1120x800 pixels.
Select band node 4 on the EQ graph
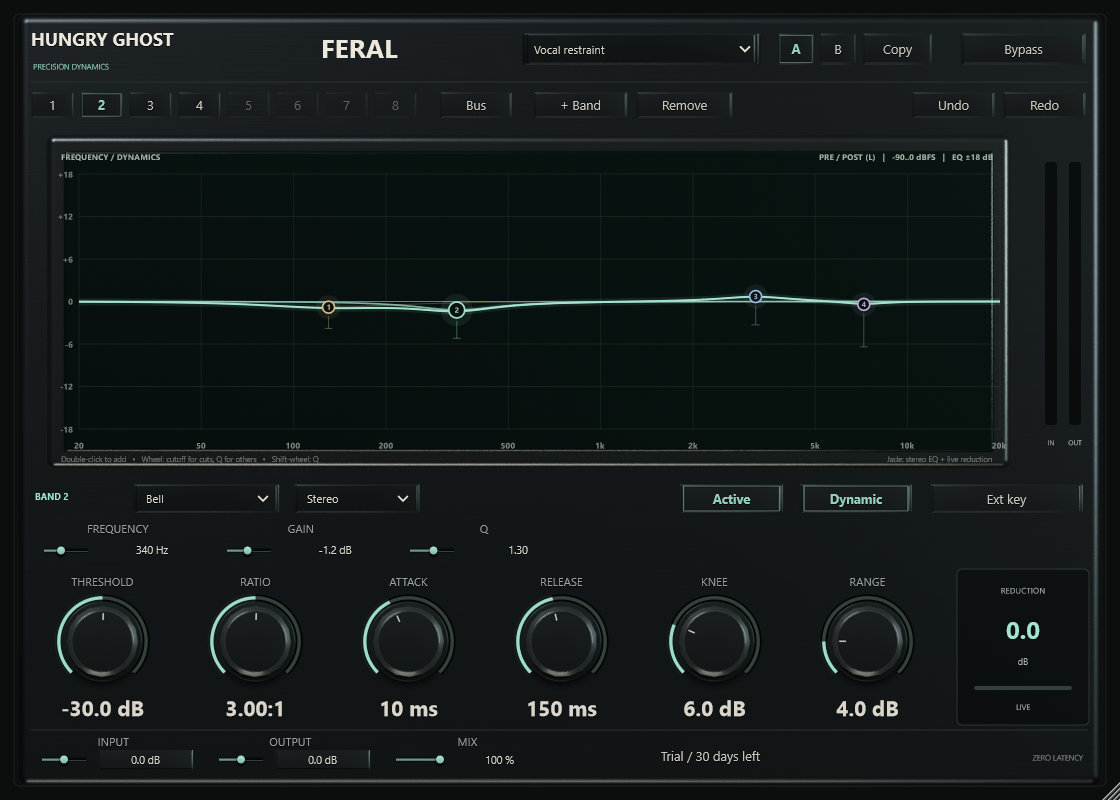click(x=864, y=304)
